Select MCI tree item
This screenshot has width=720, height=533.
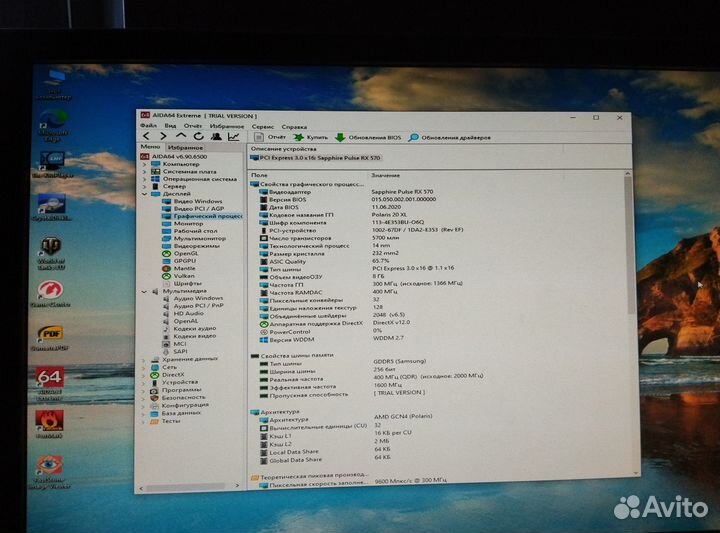pos(175,344)
